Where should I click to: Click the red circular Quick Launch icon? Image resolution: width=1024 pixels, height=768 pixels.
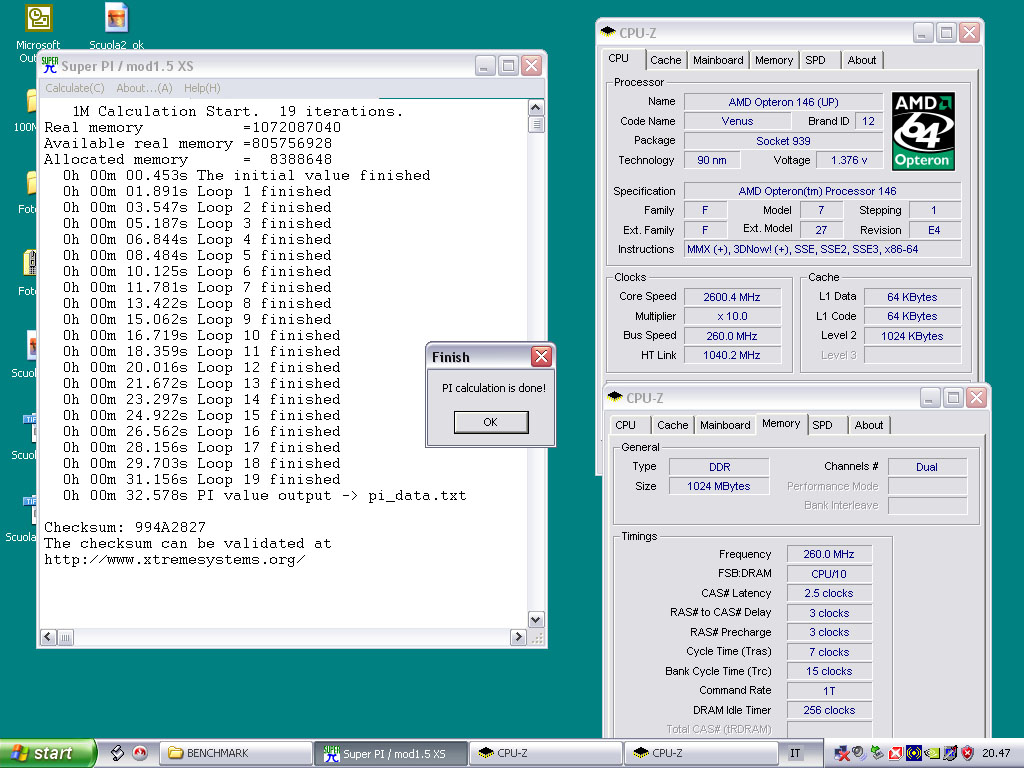click(140, 753)
